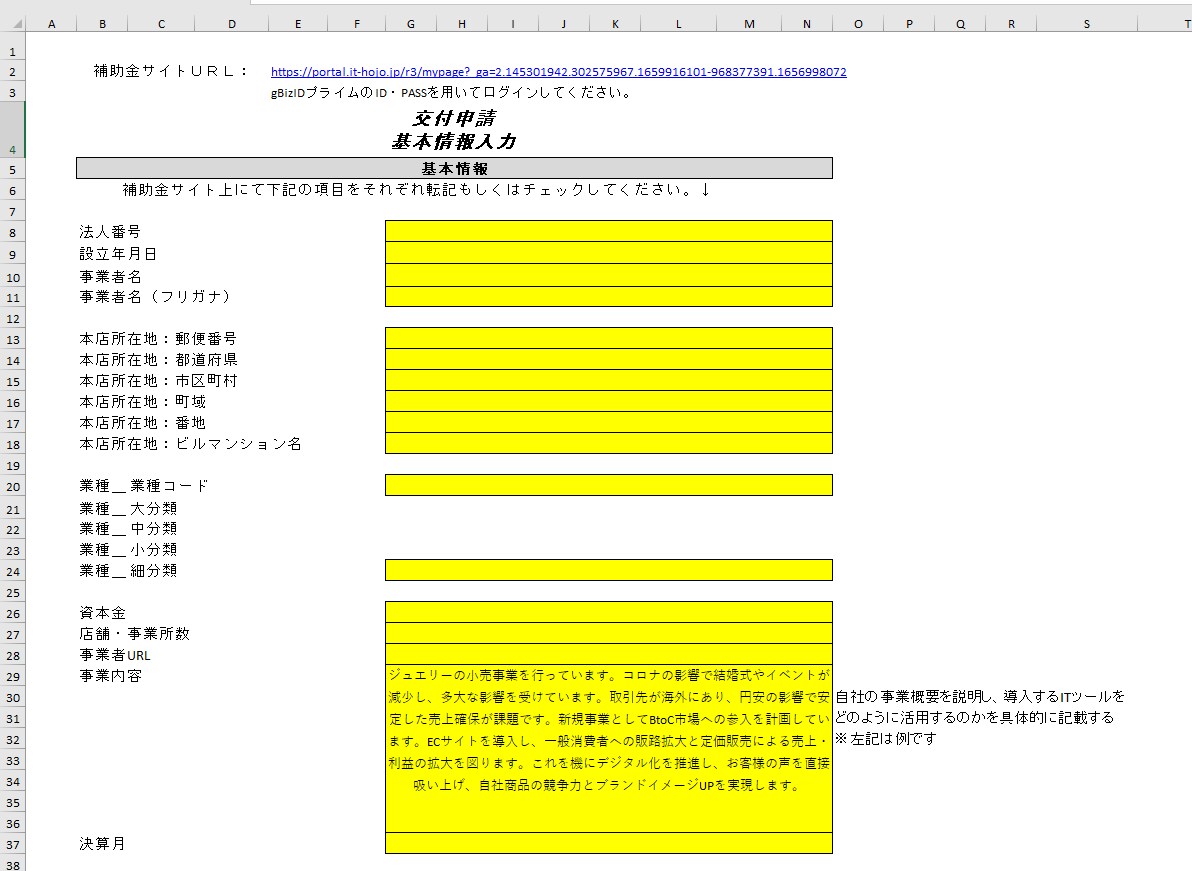Click the yellow field for 設立年月日
The width and height of the screenshot is (1192, 871).
609,253
